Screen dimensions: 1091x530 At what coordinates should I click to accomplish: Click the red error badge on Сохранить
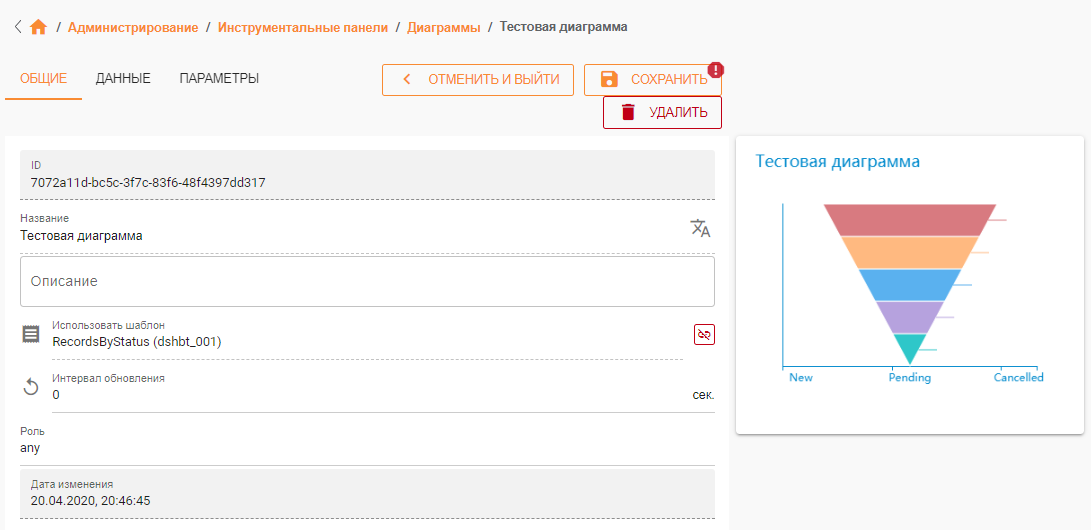pyautogui.click(x=716, y=70)
